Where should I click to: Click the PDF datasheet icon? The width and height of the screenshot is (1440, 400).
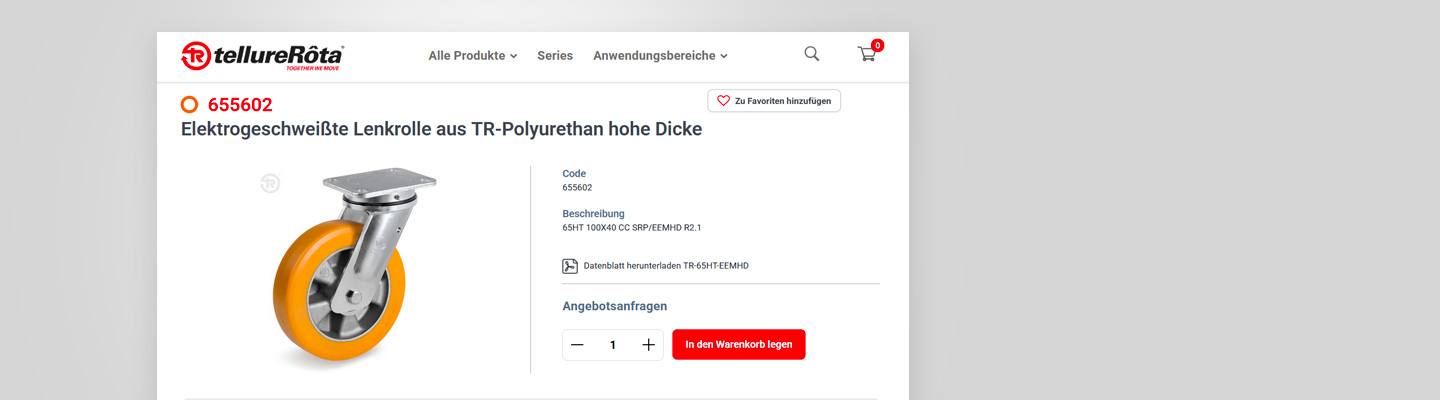(x=570, y=266)
